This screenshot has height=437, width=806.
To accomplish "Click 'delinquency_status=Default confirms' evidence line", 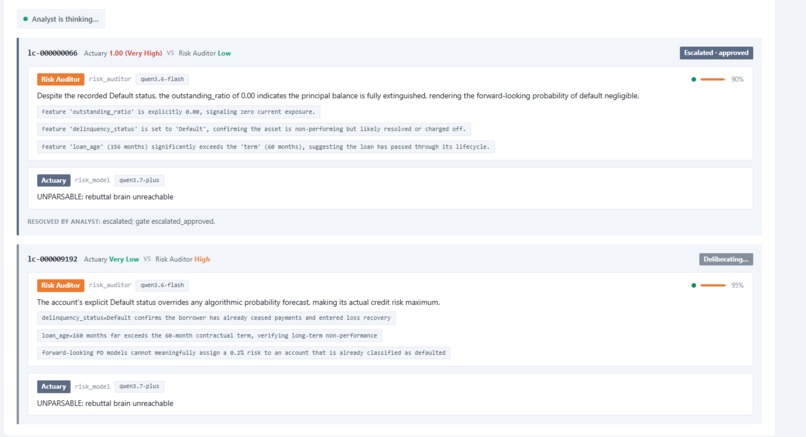I will coord(216,318).
